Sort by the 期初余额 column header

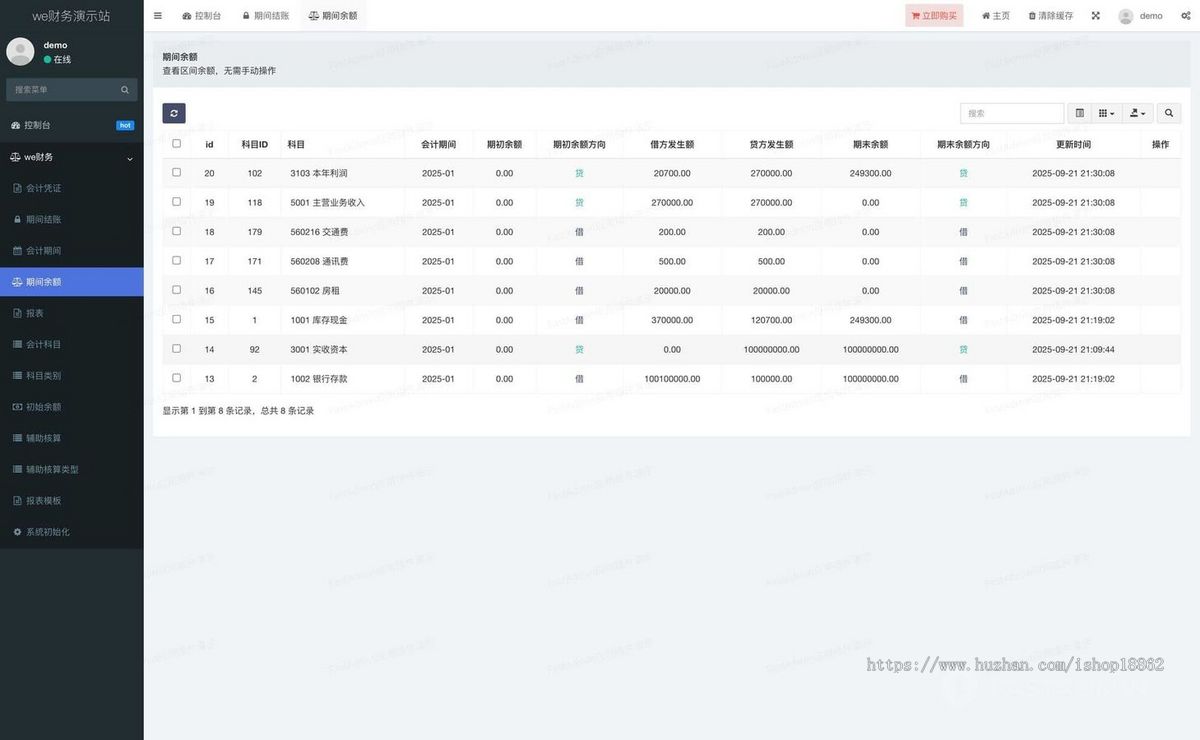[504, 144]
